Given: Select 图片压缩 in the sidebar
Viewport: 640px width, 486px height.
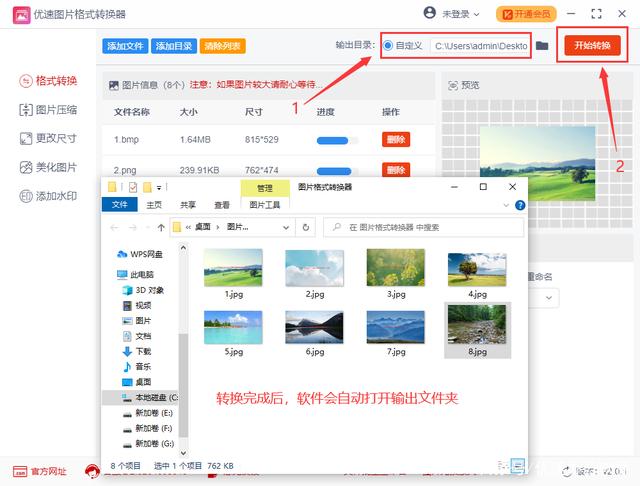Looking at the screenshot, I should coord(48,110).
